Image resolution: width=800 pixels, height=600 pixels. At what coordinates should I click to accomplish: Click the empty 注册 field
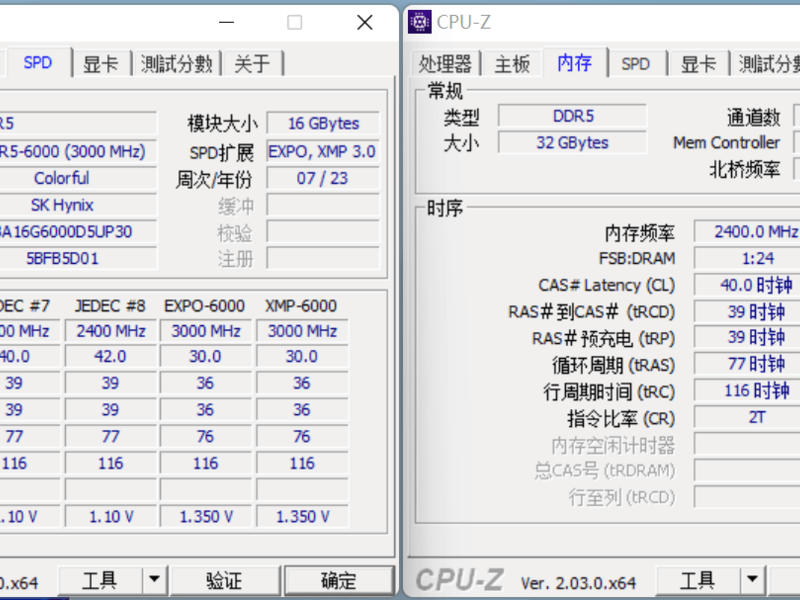tap(323, 259)
